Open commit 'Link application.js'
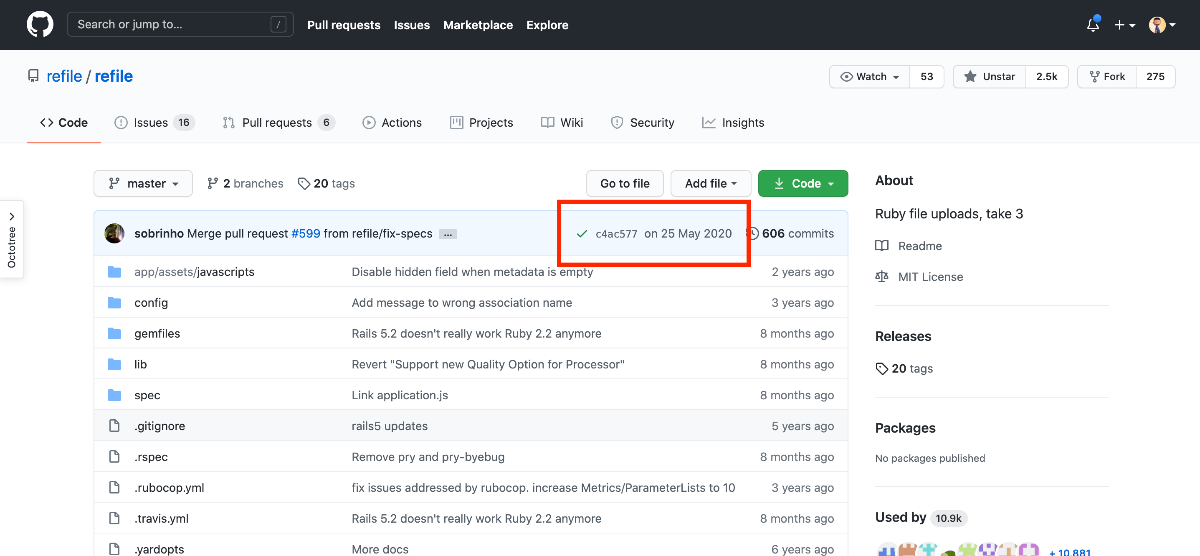 click(400, 395)
